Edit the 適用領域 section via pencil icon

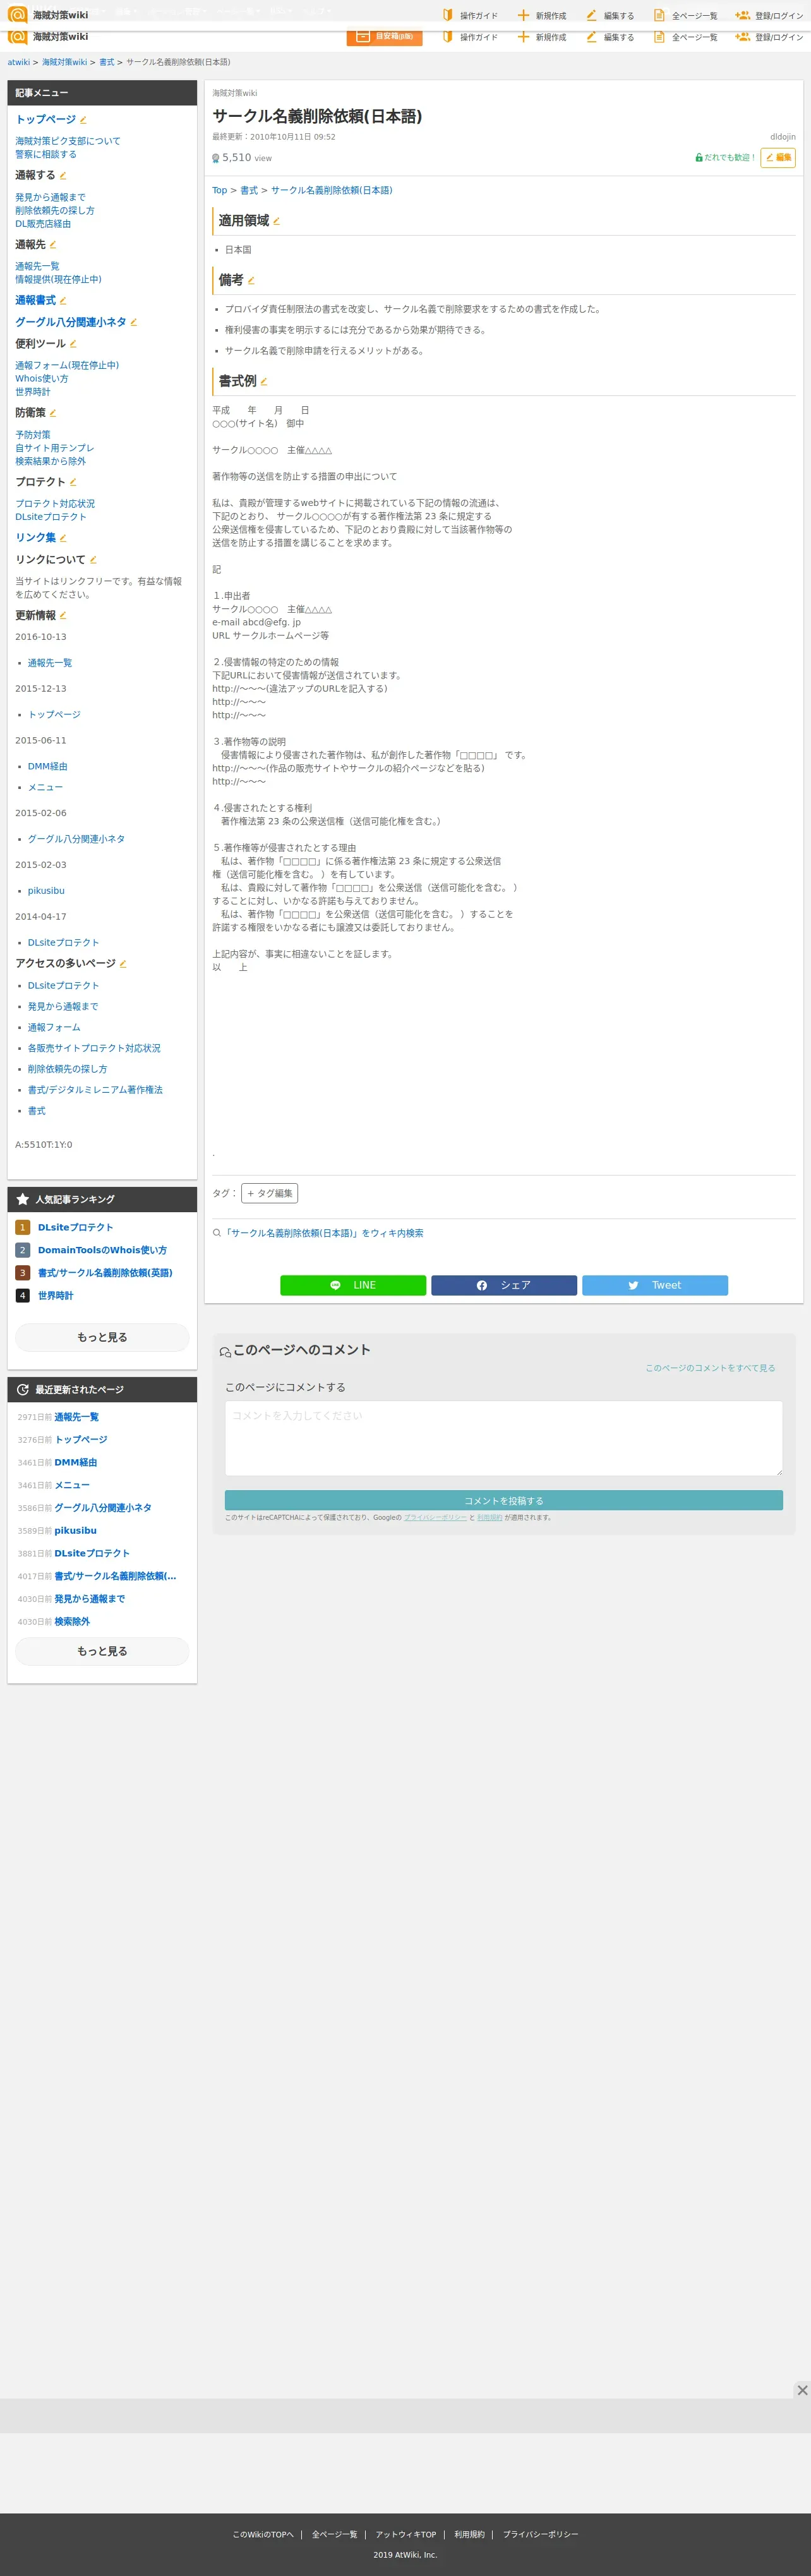[x=277, y=221]
